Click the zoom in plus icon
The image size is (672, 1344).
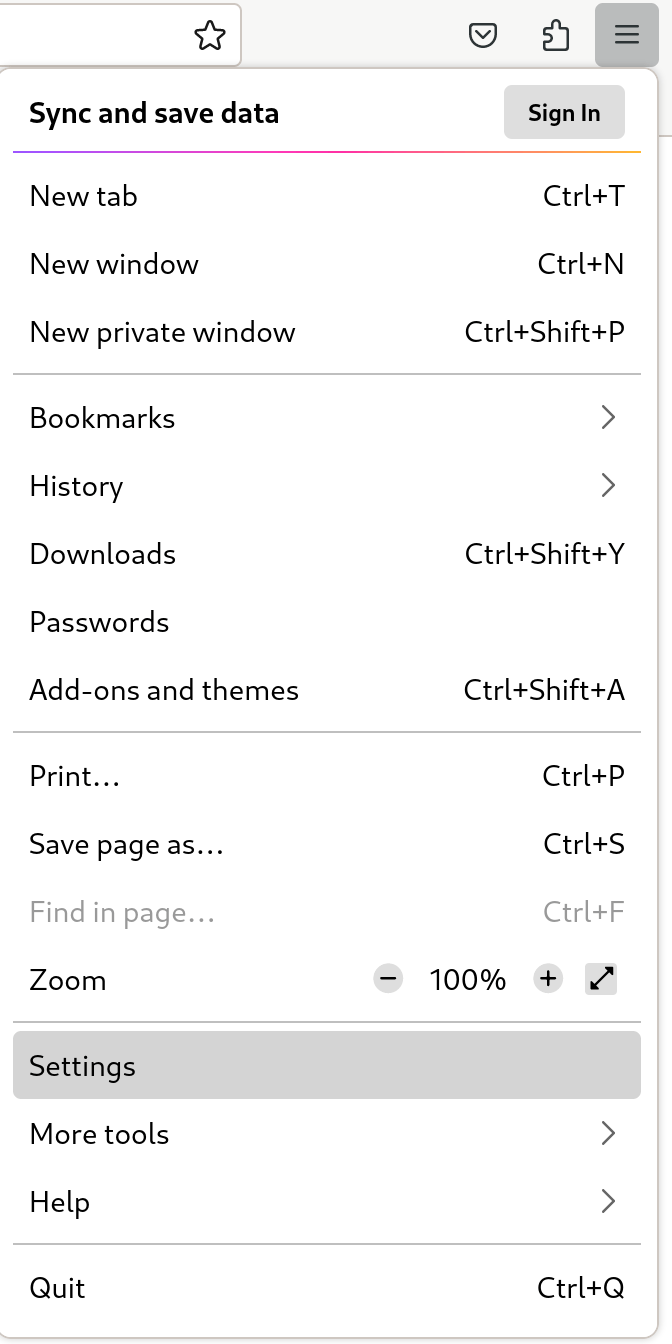coord(548,979)
